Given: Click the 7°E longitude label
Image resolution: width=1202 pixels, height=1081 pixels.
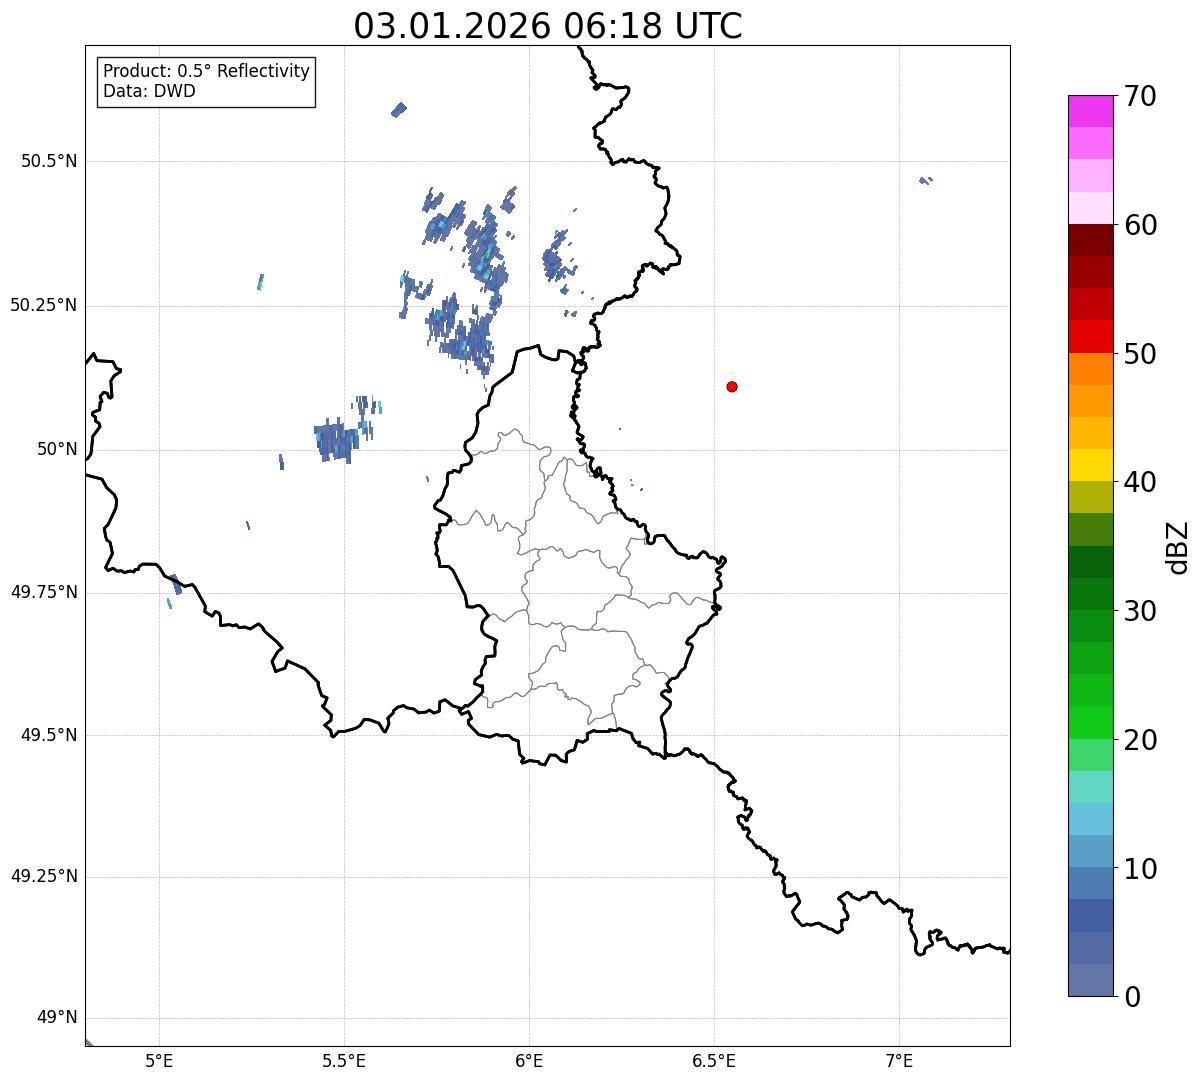Looking at the screenshot, I should tap(899, 1060).
